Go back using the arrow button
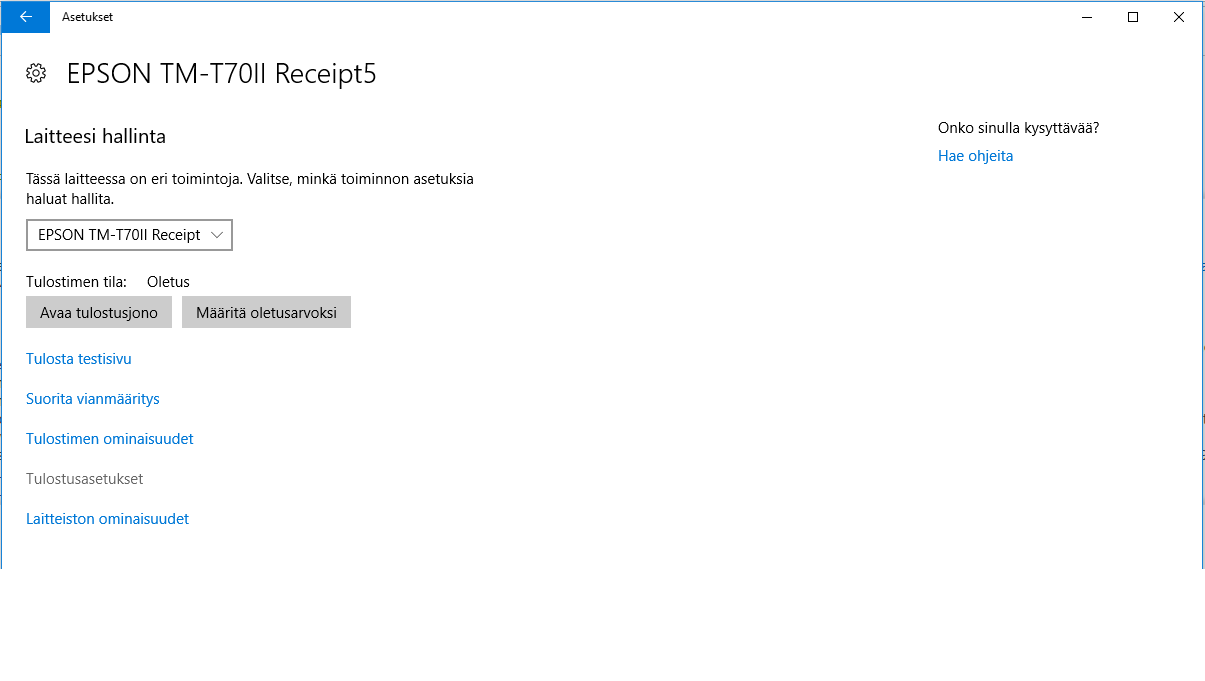This screenshot has width=1205, height=681. point(25,17)
